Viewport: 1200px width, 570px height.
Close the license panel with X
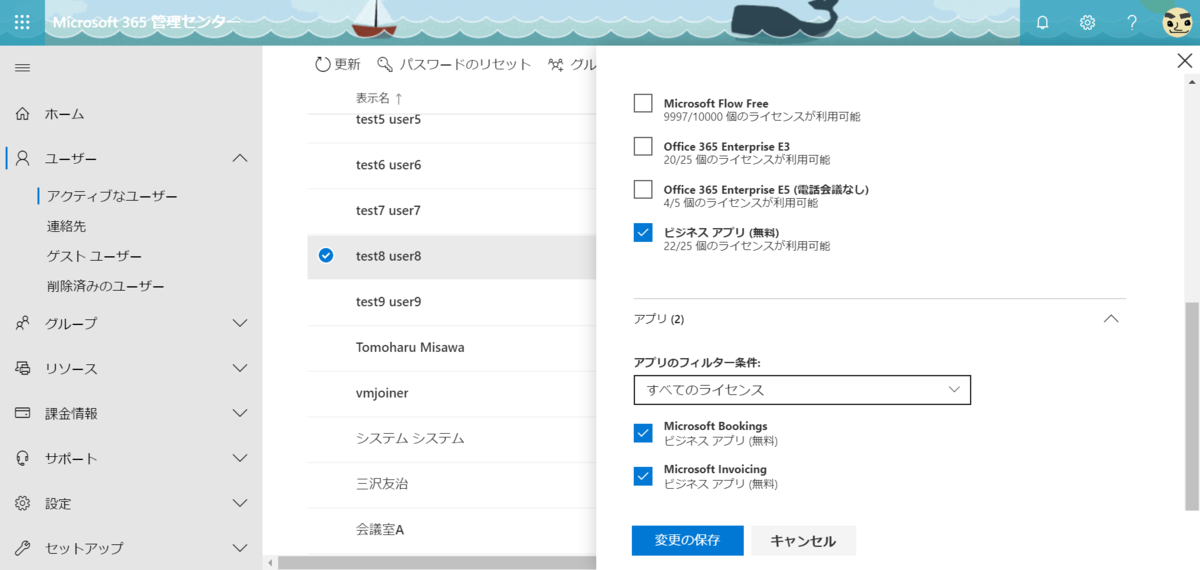point(1184,61)
